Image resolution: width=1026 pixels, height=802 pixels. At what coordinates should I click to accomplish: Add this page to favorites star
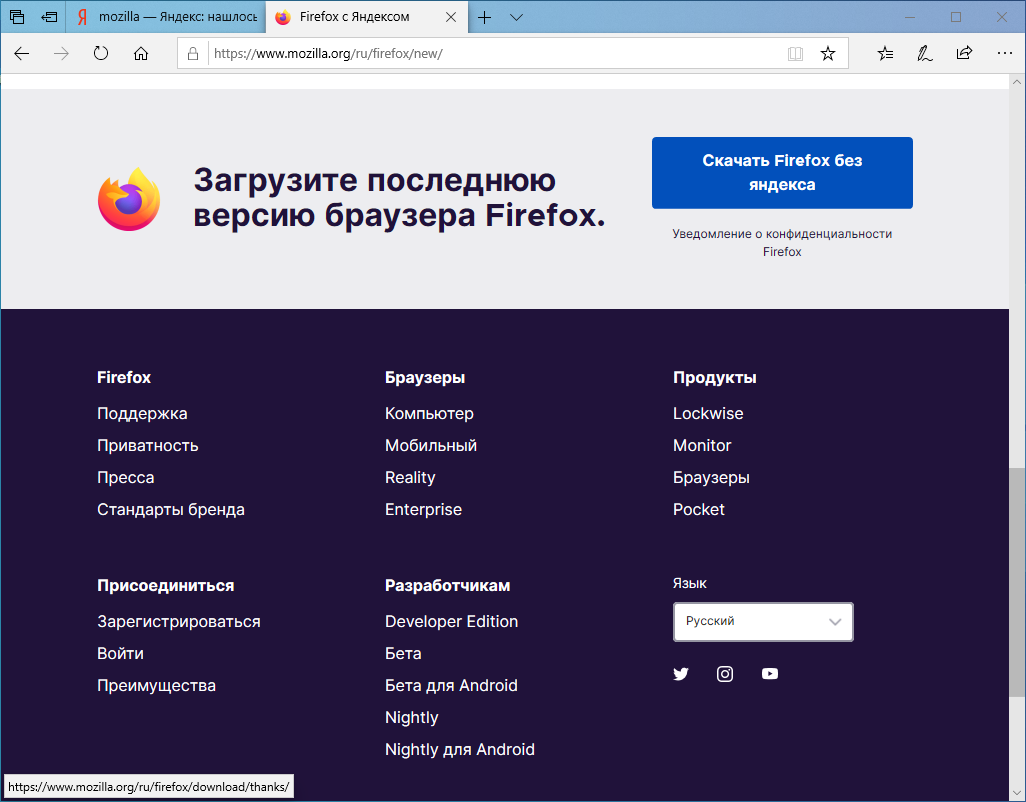click(828, 54)
